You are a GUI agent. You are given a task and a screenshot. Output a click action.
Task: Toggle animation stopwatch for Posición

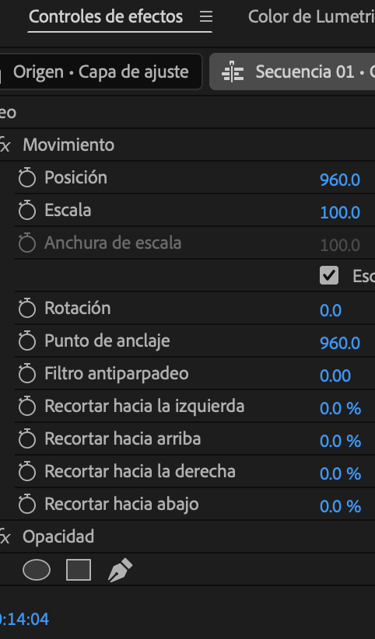click(x=27, y=178)
